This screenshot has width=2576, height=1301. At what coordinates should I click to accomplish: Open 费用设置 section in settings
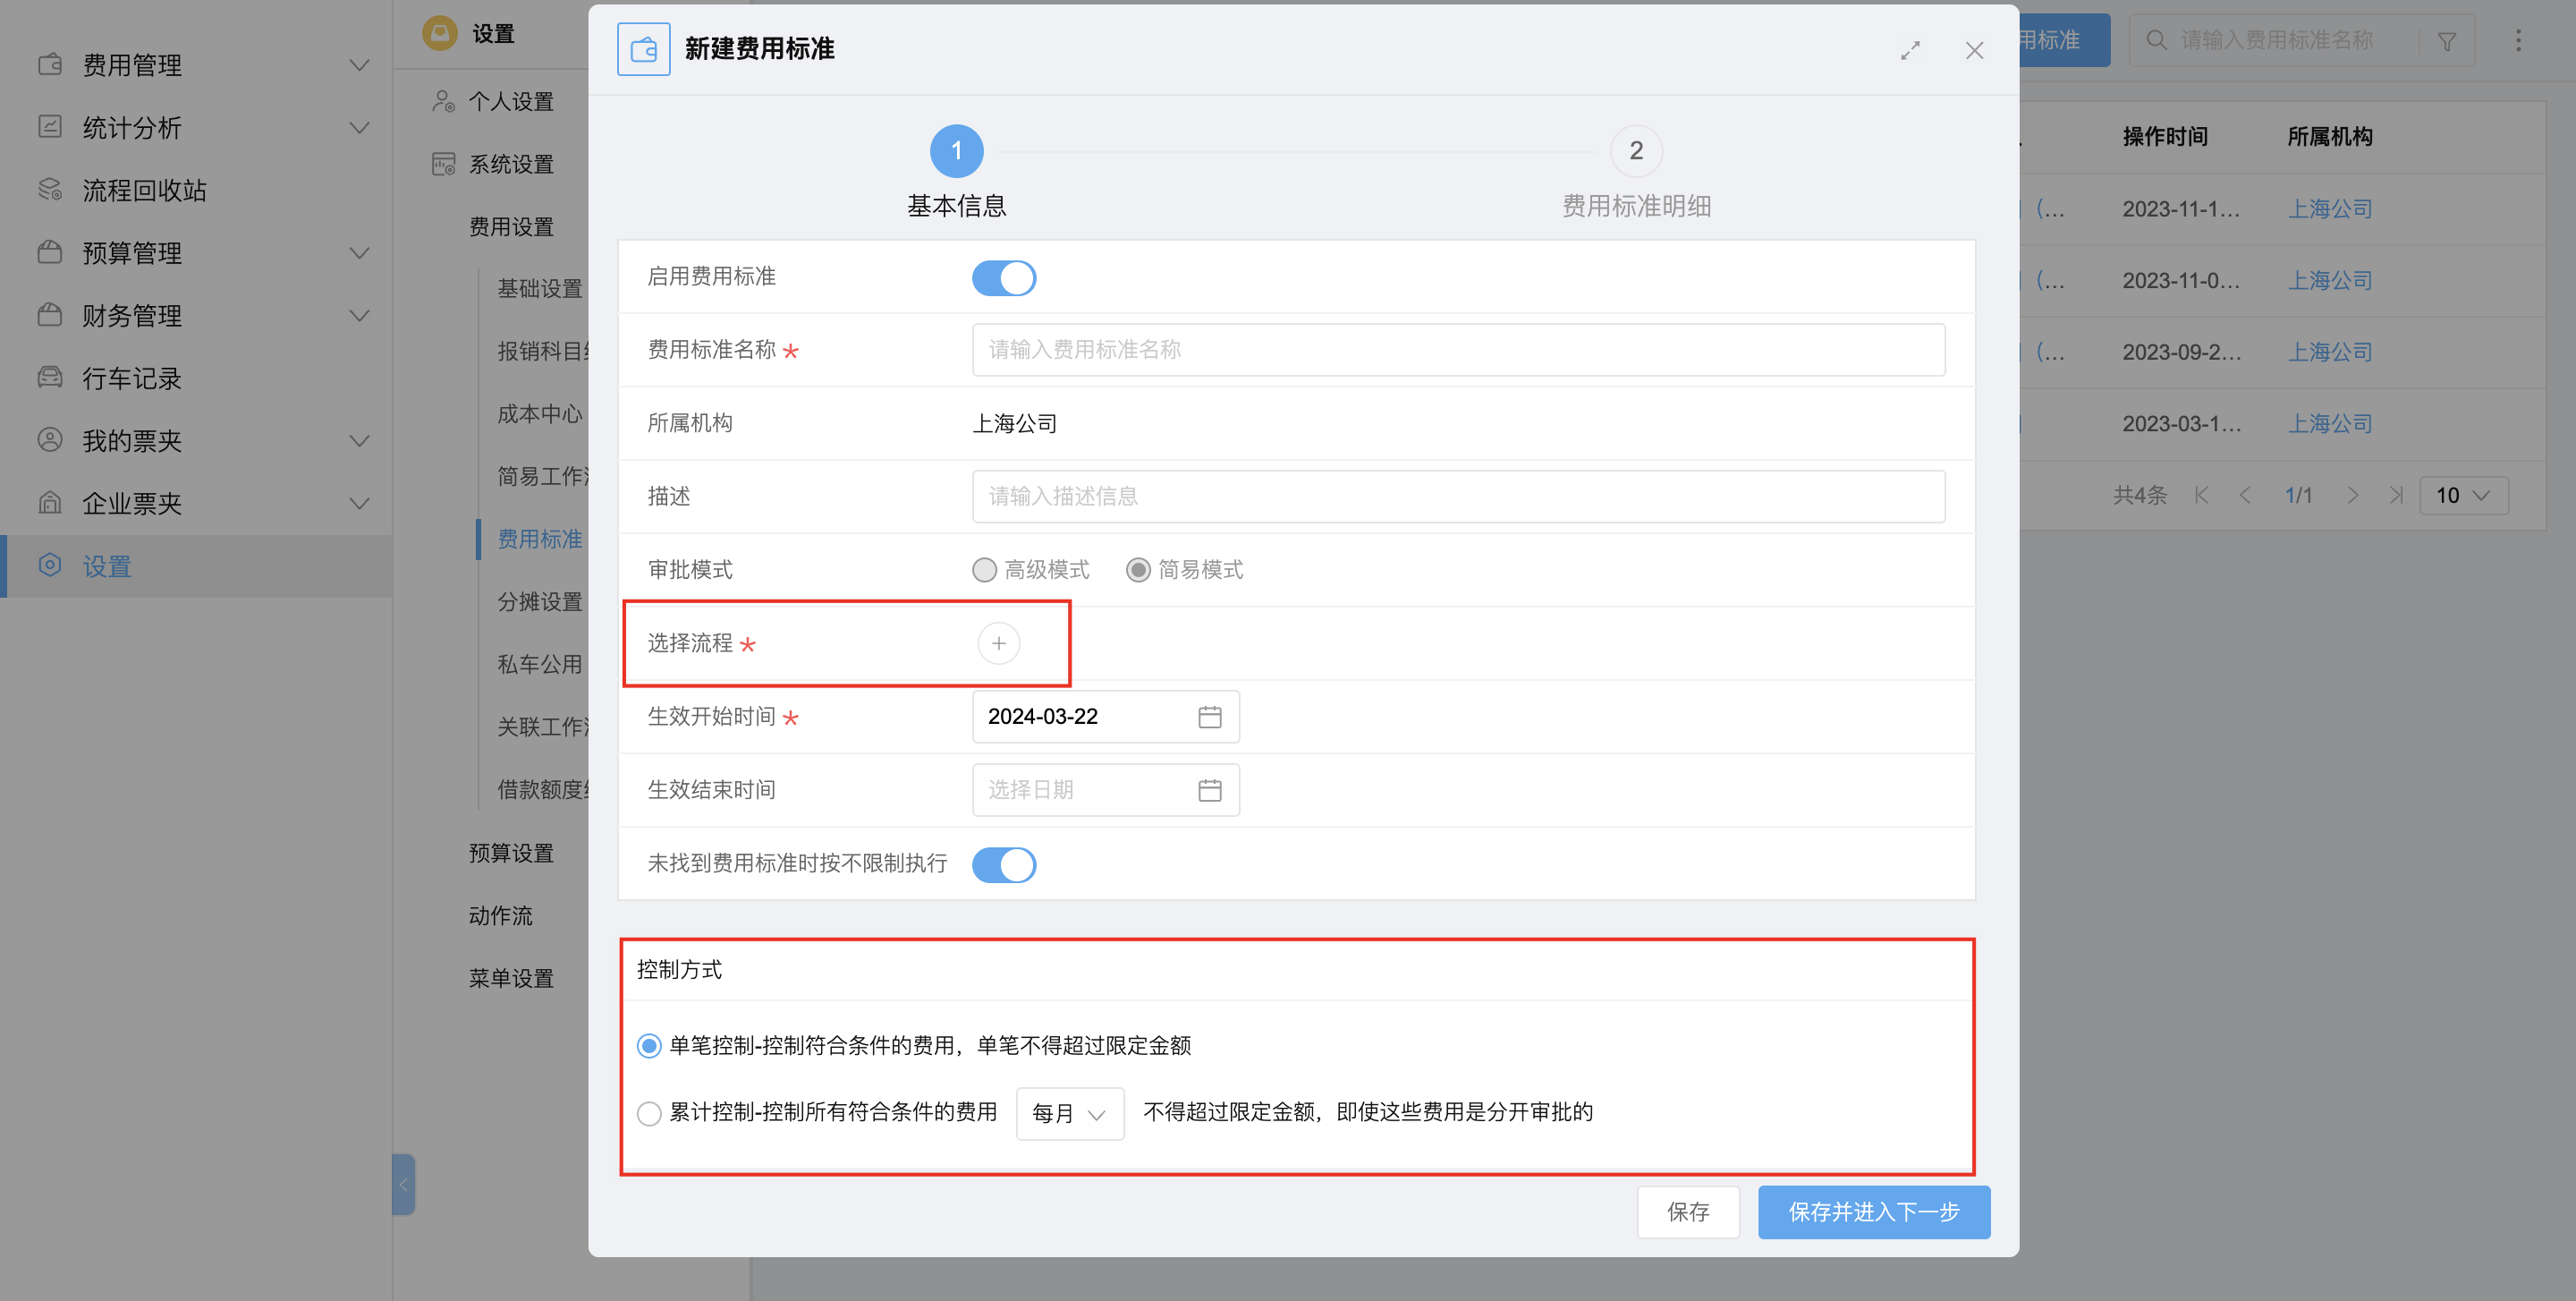pyautogui.click(x=511, y=227)
